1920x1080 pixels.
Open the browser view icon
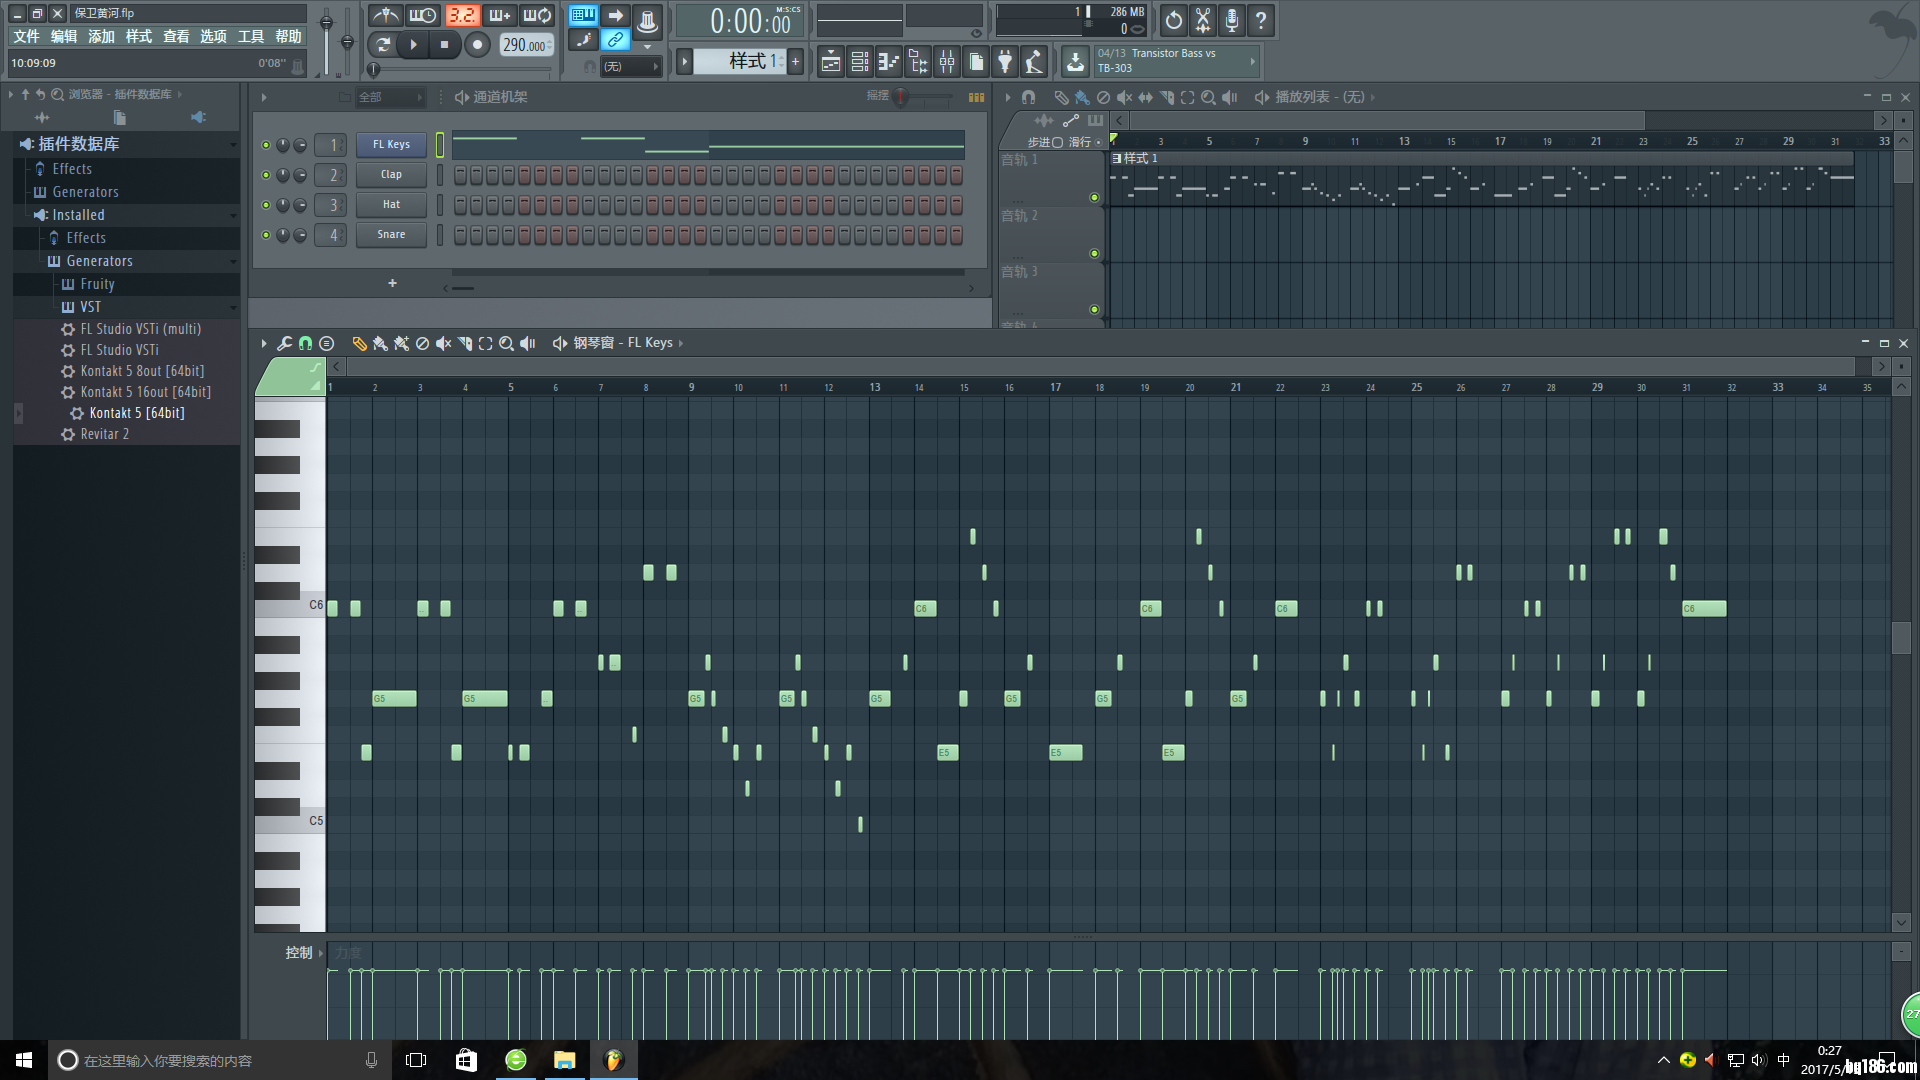click(917, 62)
